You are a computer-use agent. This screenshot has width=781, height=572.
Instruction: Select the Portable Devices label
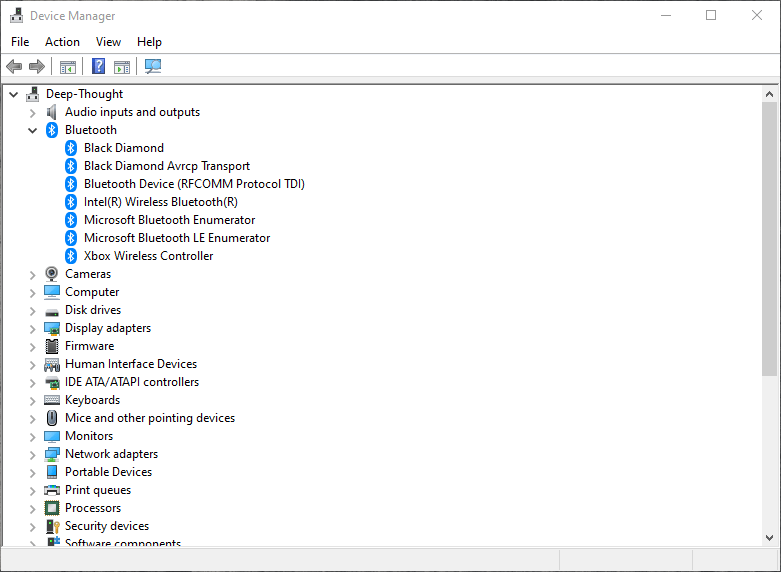(109, 472)
